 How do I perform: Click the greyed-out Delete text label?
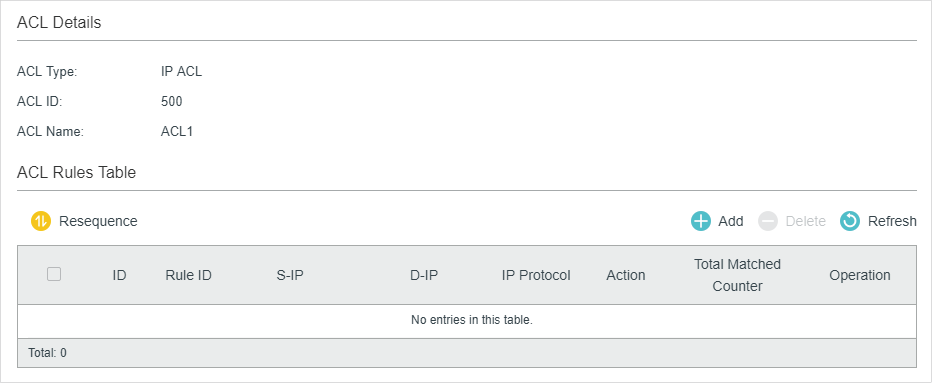click(805, 221)
